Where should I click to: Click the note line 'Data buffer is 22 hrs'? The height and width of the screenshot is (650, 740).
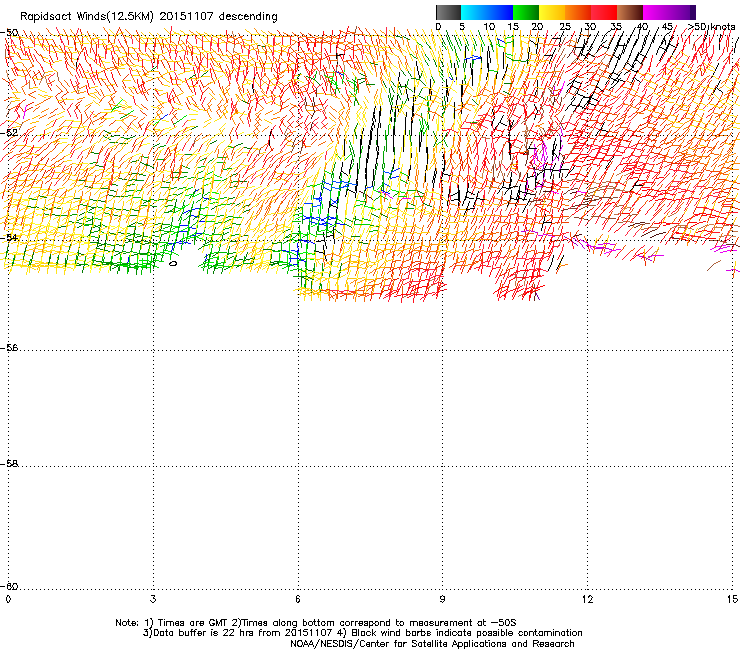pos(362,633)
